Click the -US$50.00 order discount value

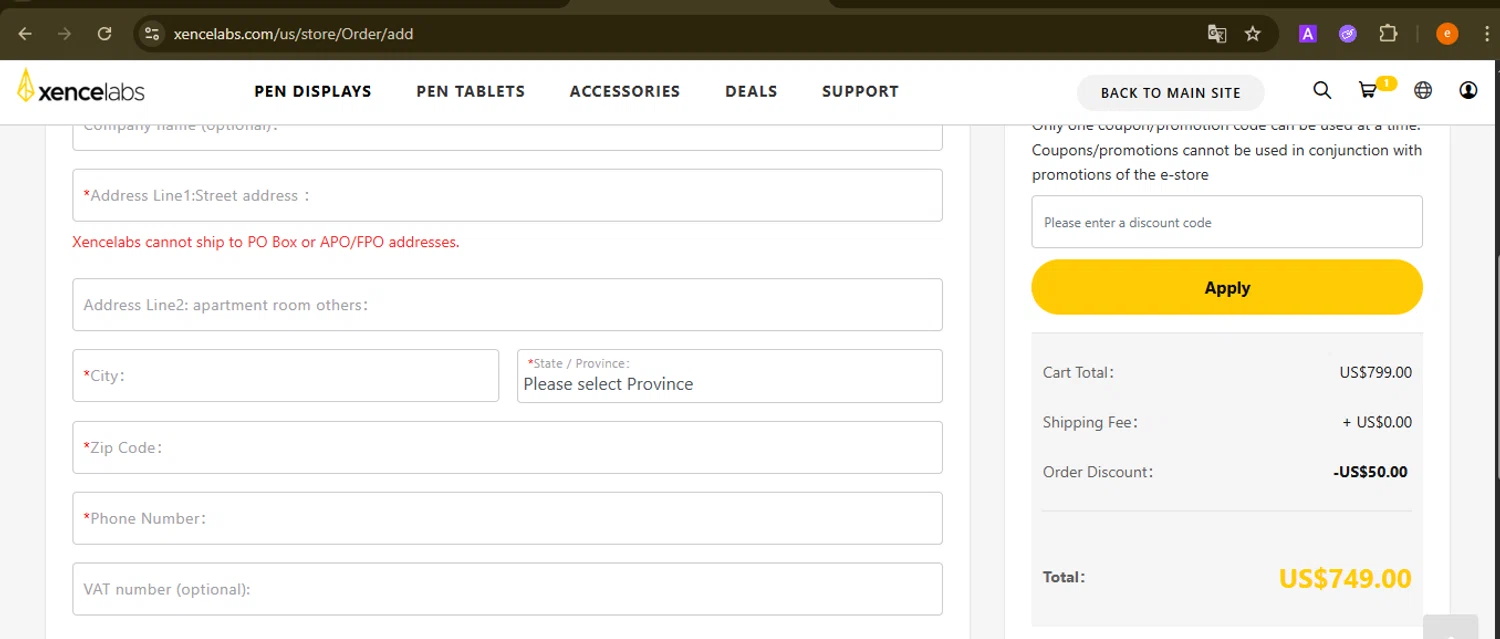[x=1370, y=472]
